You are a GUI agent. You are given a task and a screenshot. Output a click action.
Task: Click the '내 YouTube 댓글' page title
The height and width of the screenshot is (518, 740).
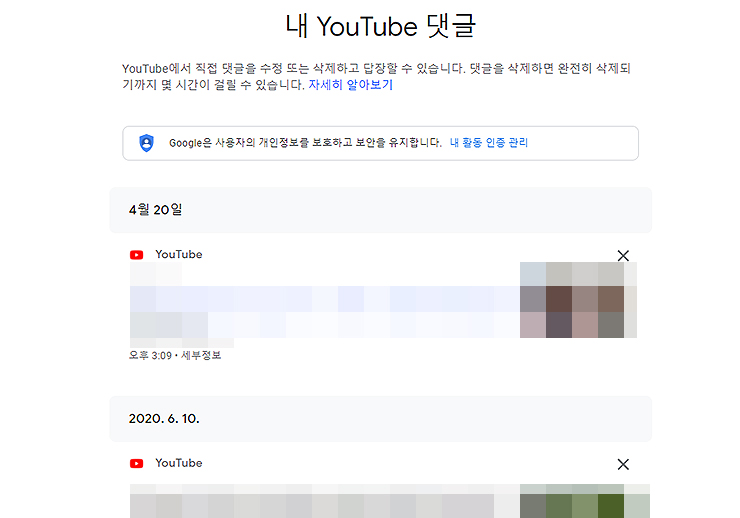(381, 26)
